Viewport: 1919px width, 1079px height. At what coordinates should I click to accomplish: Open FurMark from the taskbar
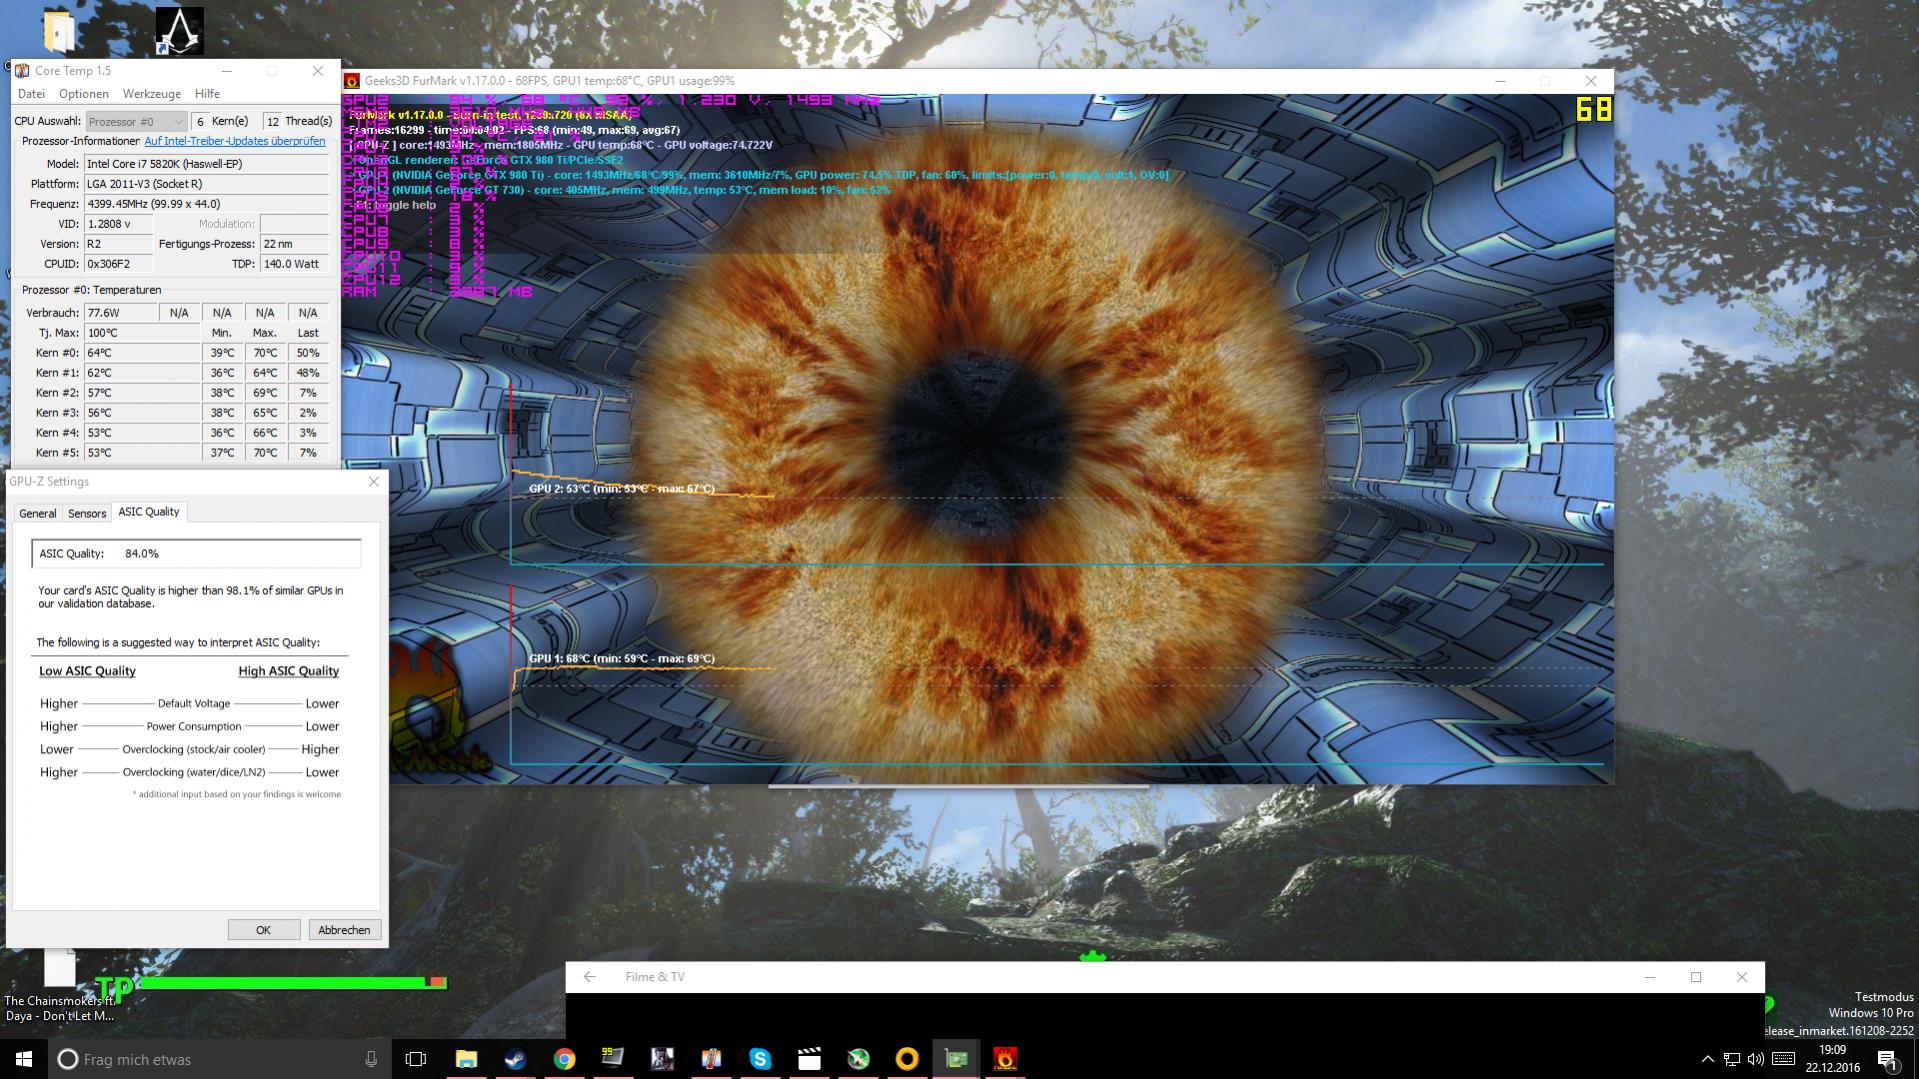[x=1005, y=1059]
